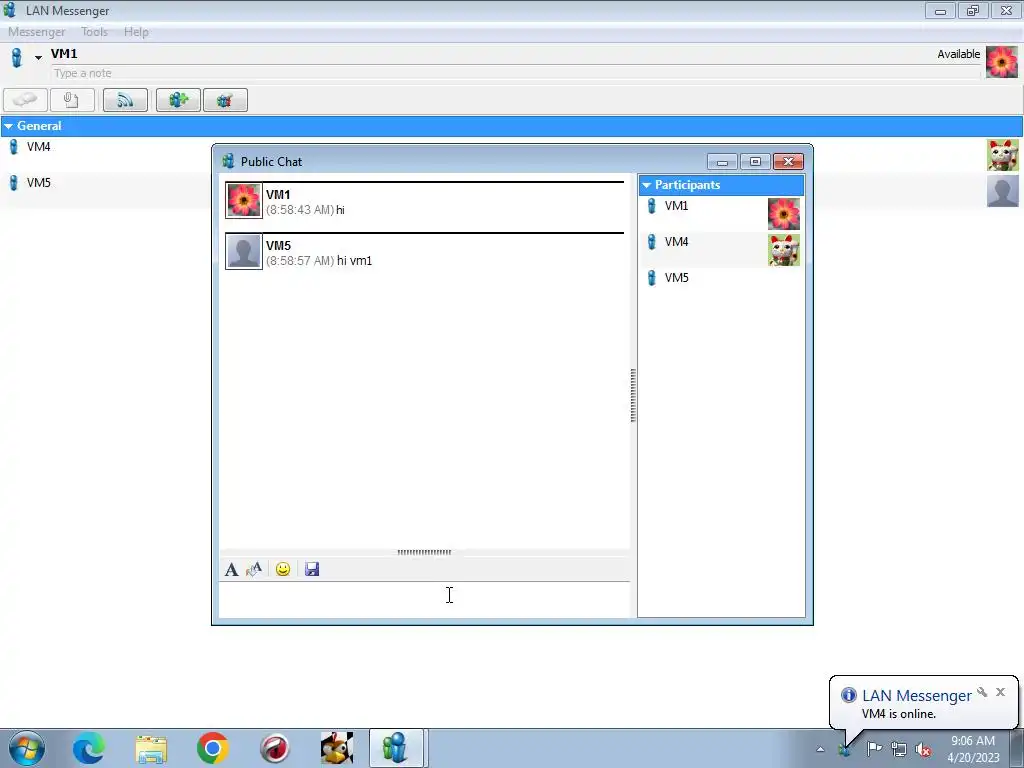Select VM1 in the Participants list
Viewport: 1024px width, 768px height.
point(721,214)
